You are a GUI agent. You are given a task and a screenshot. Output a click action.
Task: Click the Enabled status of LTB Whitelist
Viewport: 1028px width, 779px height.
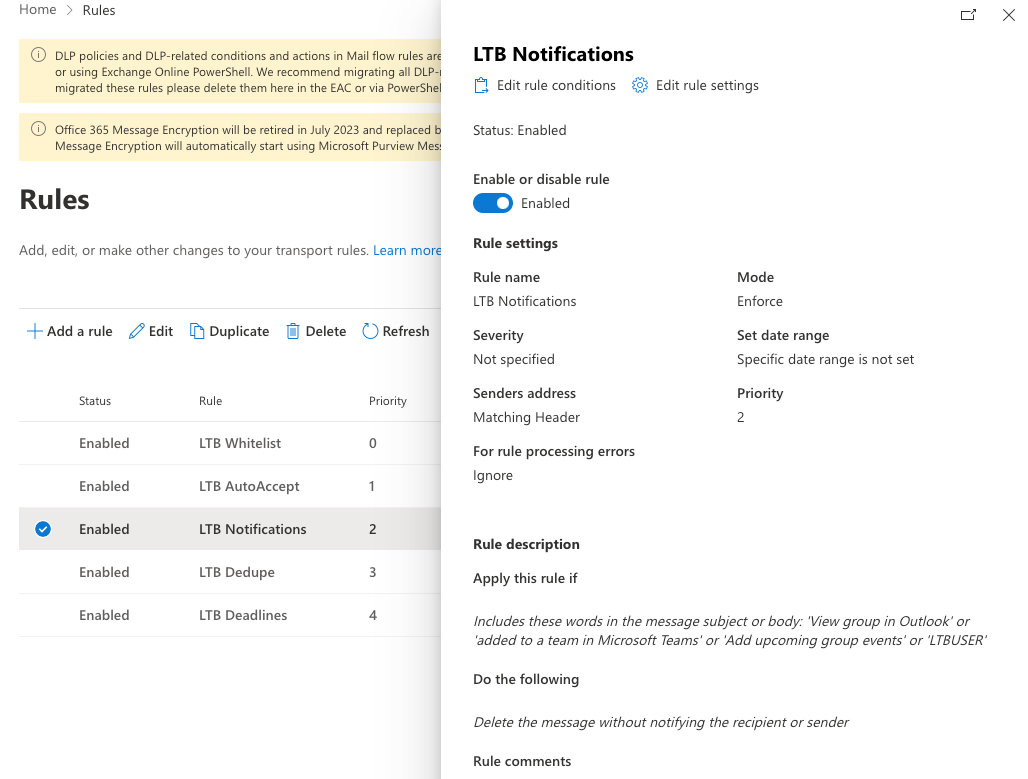[104, 443]
